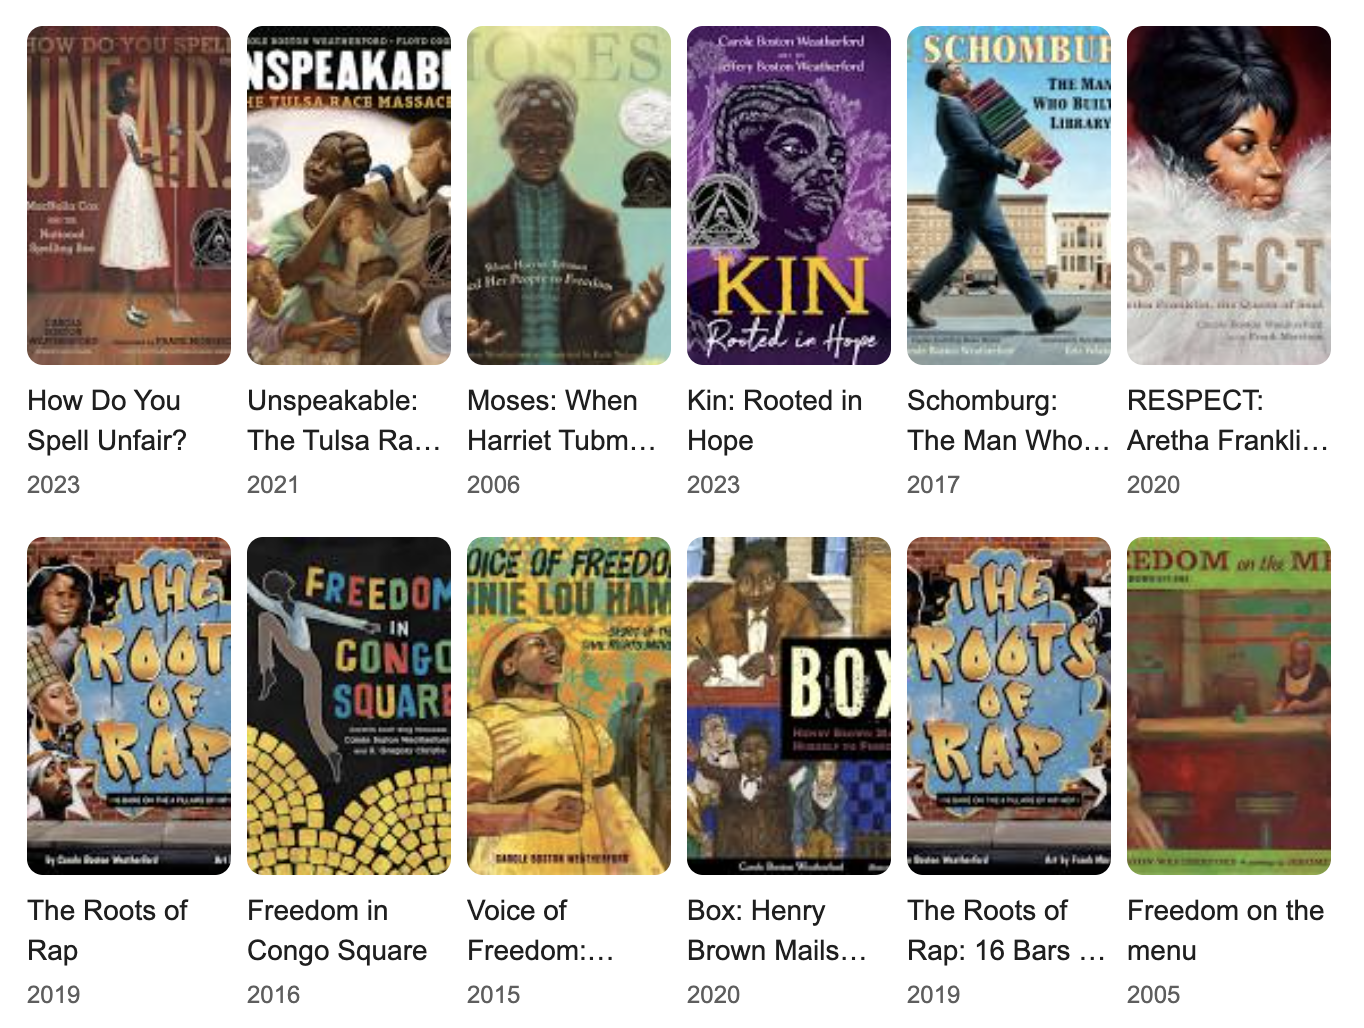This screenshot has width=1364, height=1028.
Task: Open the RESPECT Aretha Franklin cover
Action: point(1229,195)
